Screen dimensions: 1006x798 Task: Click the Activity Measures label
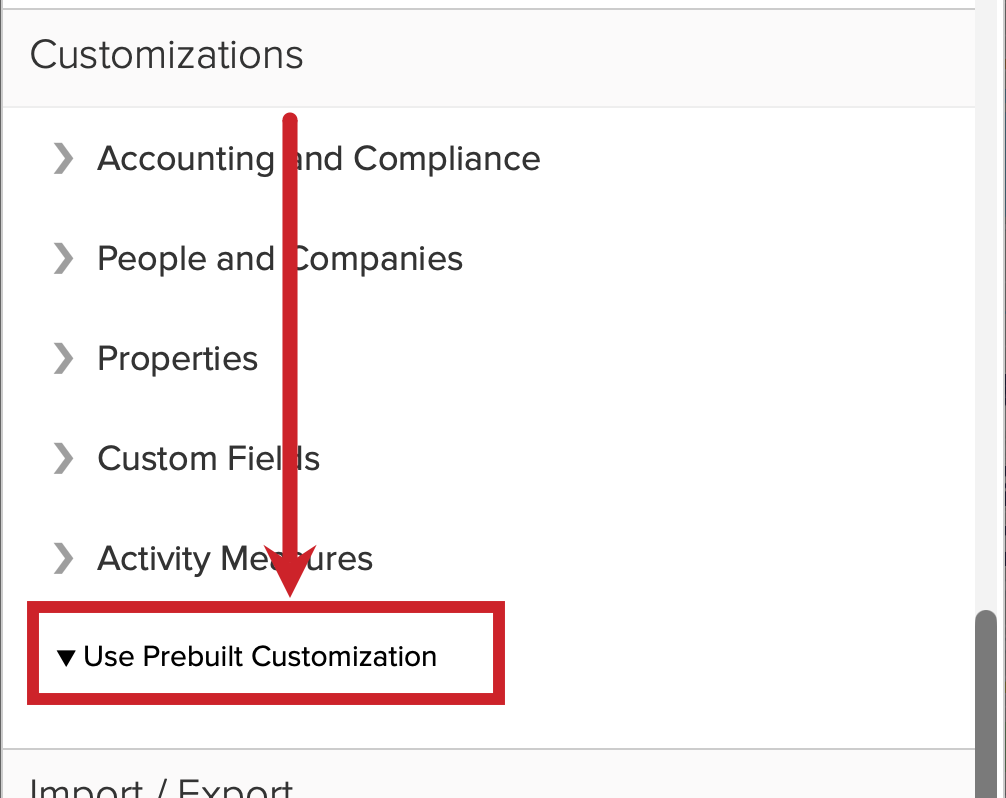pos(234,558)
